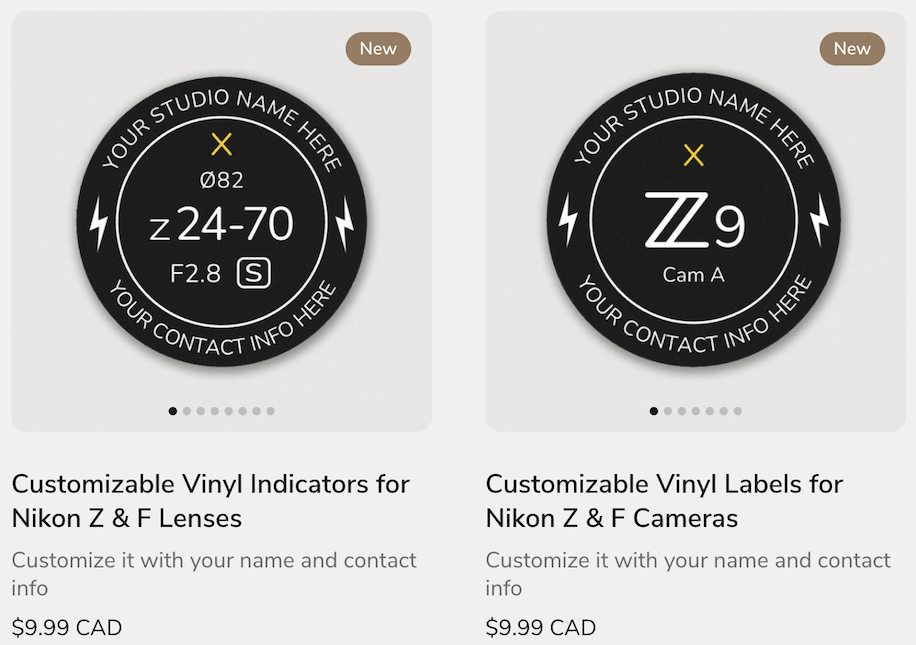
Task: Click the New badge on the lens indicators card
Action: click(378, 48)
